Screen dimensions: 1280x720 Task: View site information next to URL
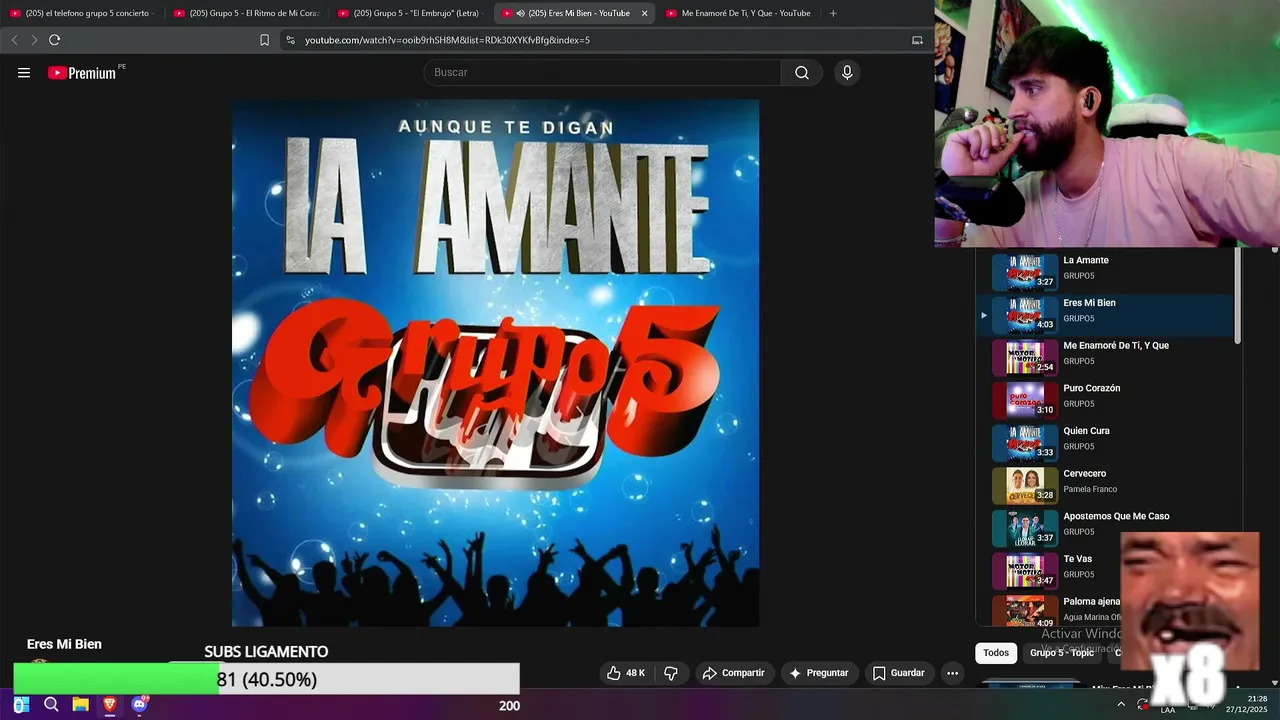290,40
